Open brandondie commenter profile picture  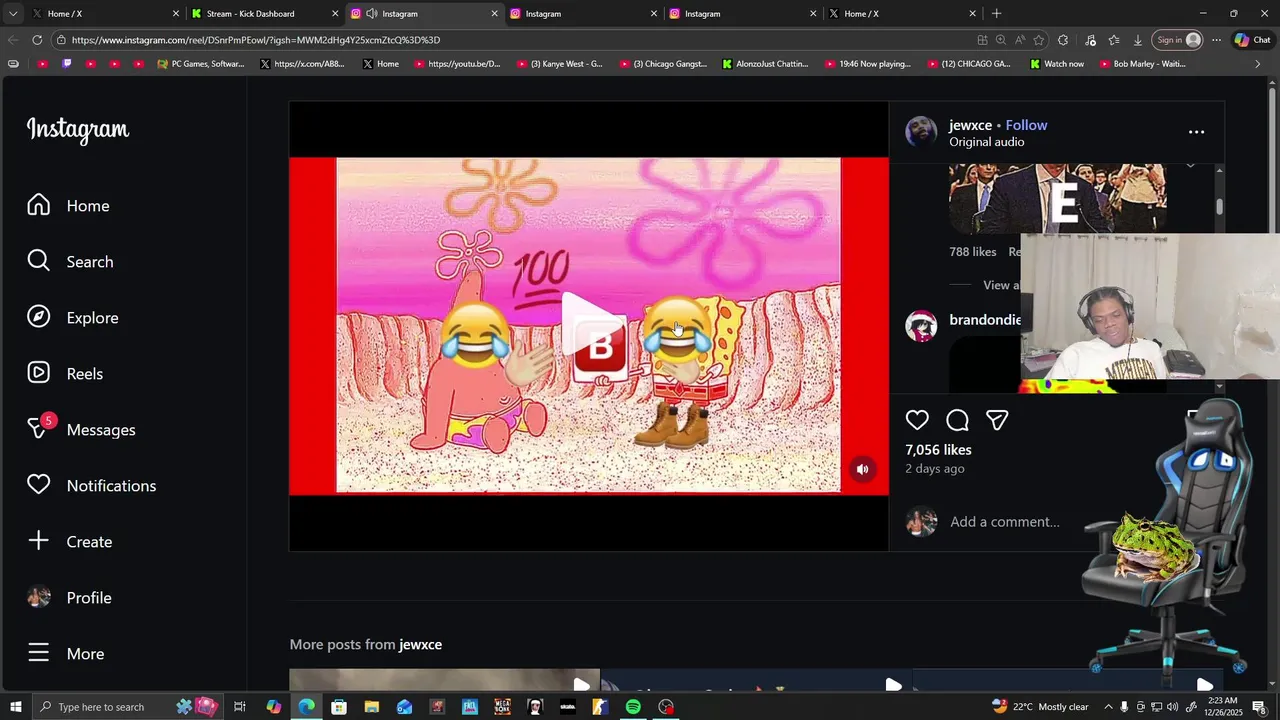coord(921,326)
